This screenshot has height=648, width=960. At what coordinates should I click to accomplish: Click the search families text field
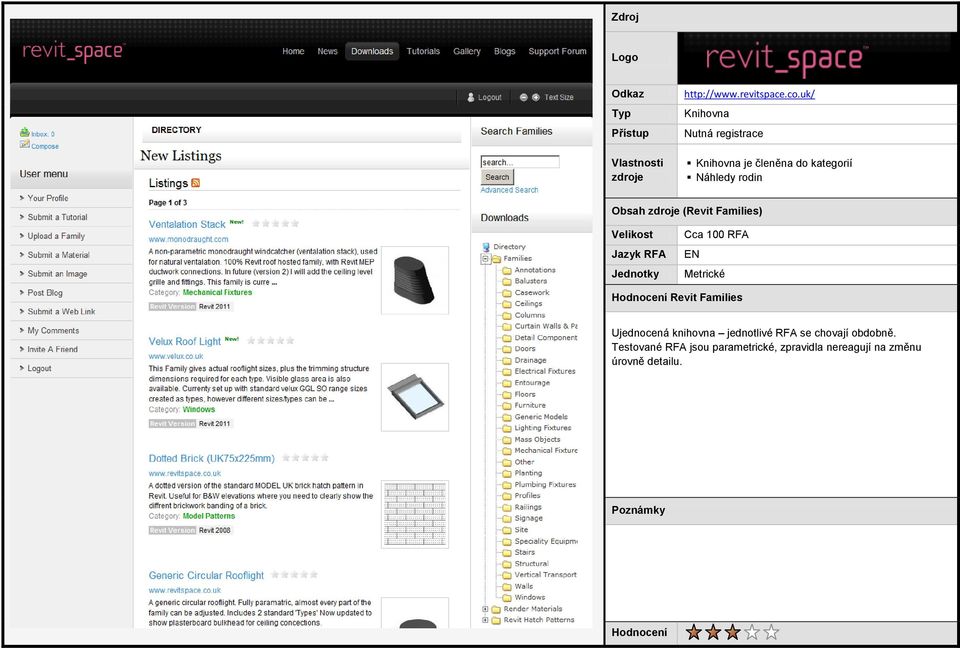pos(520,162)
